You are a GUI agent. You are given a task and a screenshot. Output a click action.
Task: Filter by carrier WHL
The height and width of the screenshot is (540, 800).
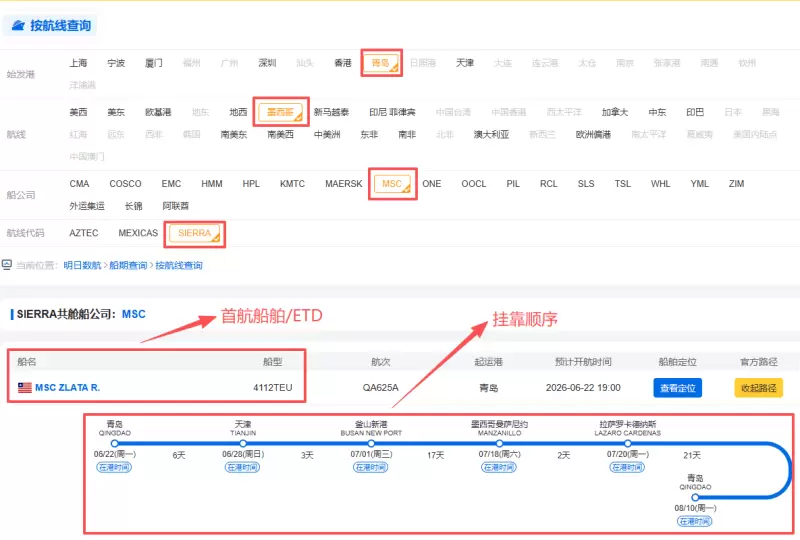pyautogui.click(x=661, y=184)
